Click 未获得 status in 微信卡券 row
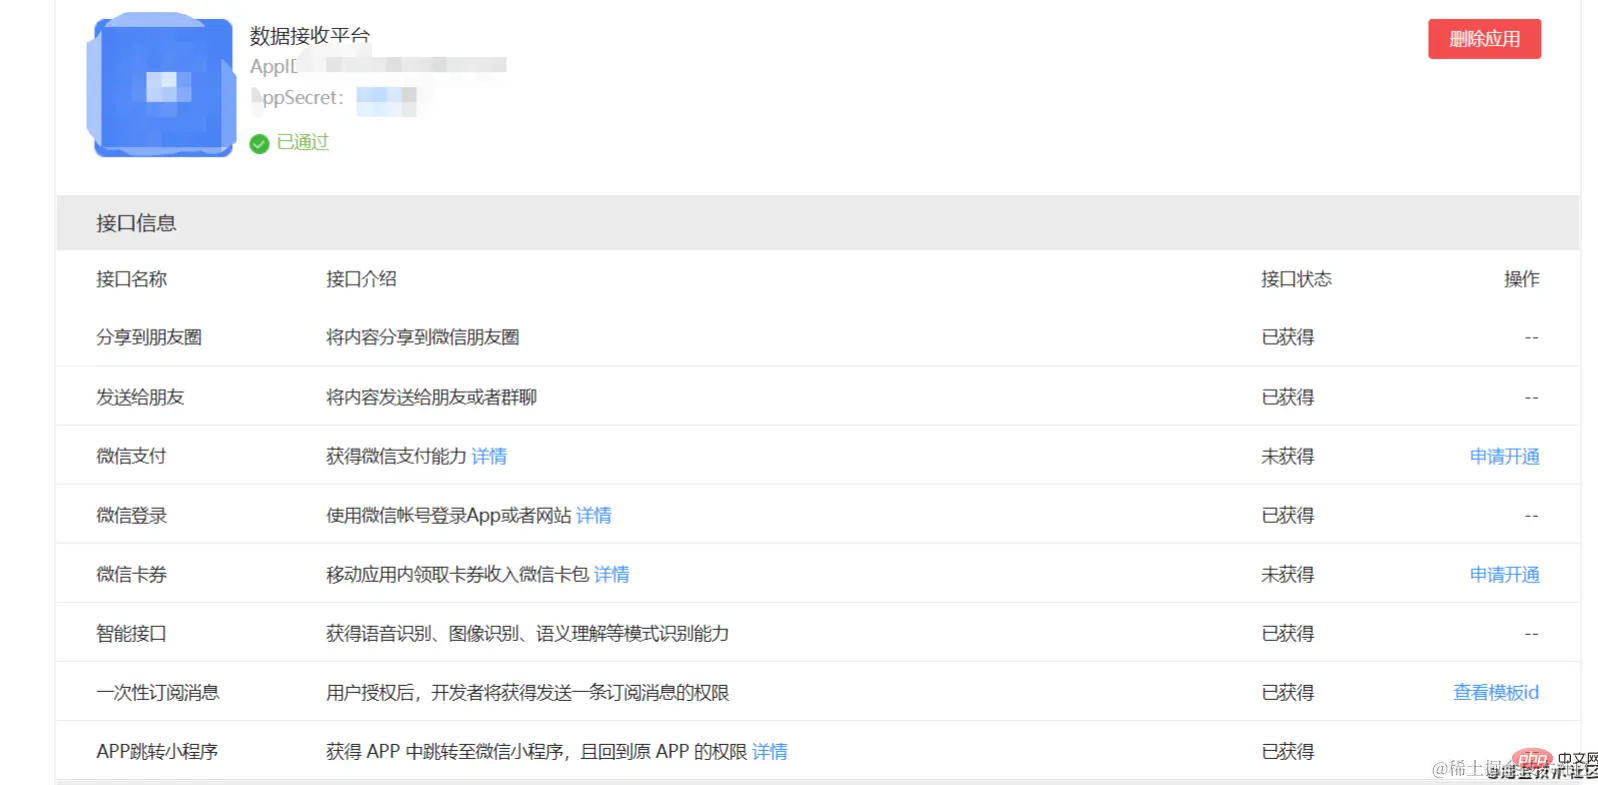Screen dimensions: 1598x785 1288,574
